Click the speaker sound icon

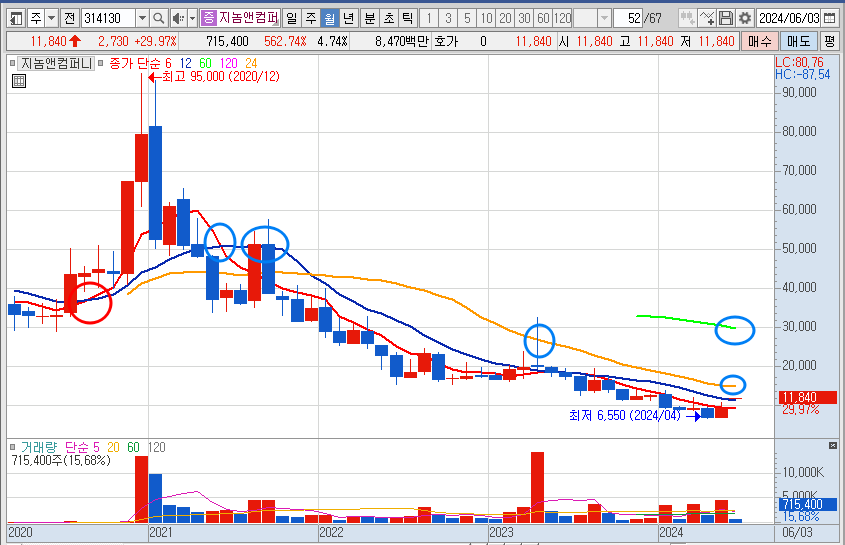(x=178, y=18)
